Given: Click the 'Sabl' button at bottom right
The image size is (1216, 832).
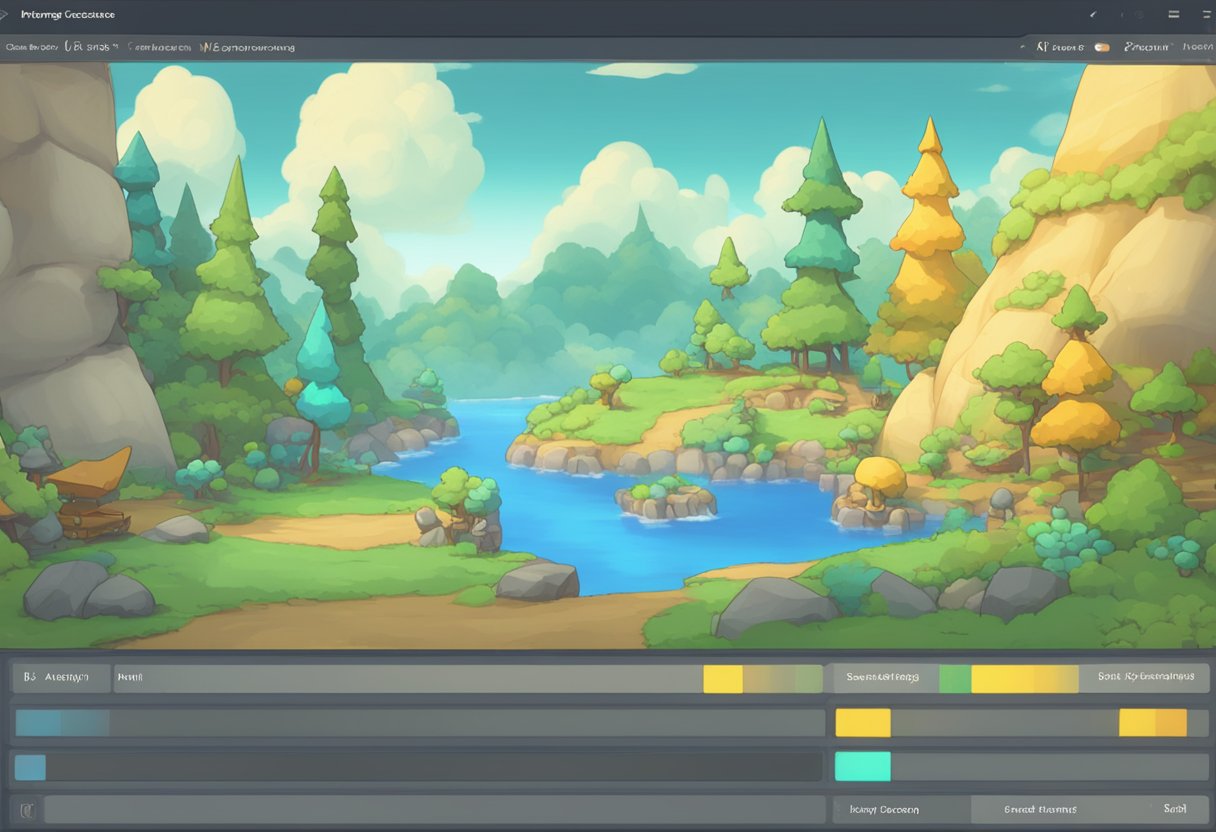Looking at the screenshot, I should point(1174,809).
